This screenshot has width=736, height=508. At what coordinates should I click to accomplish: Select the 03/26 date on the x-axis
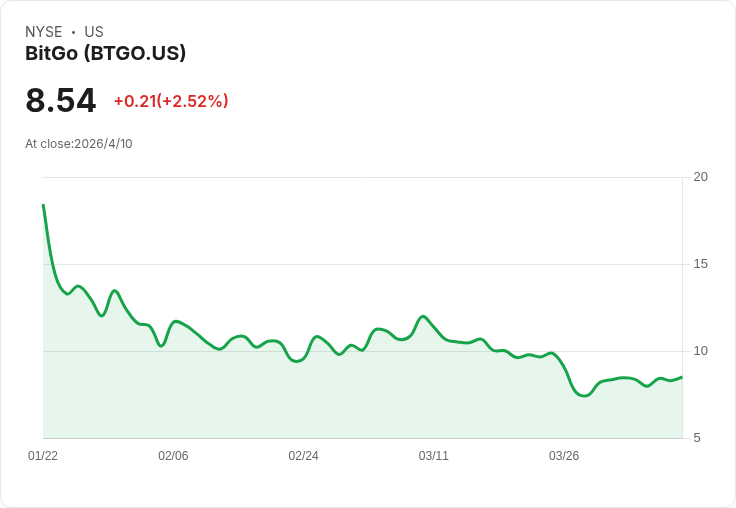pos(564,456)
